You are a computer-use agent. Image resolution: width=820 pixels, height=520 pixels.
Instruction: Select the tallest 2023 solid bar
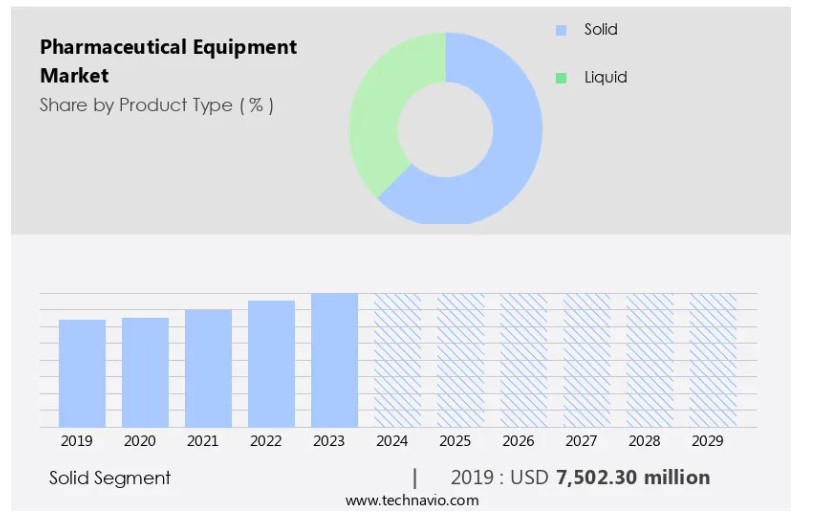(x=334, y=360)
